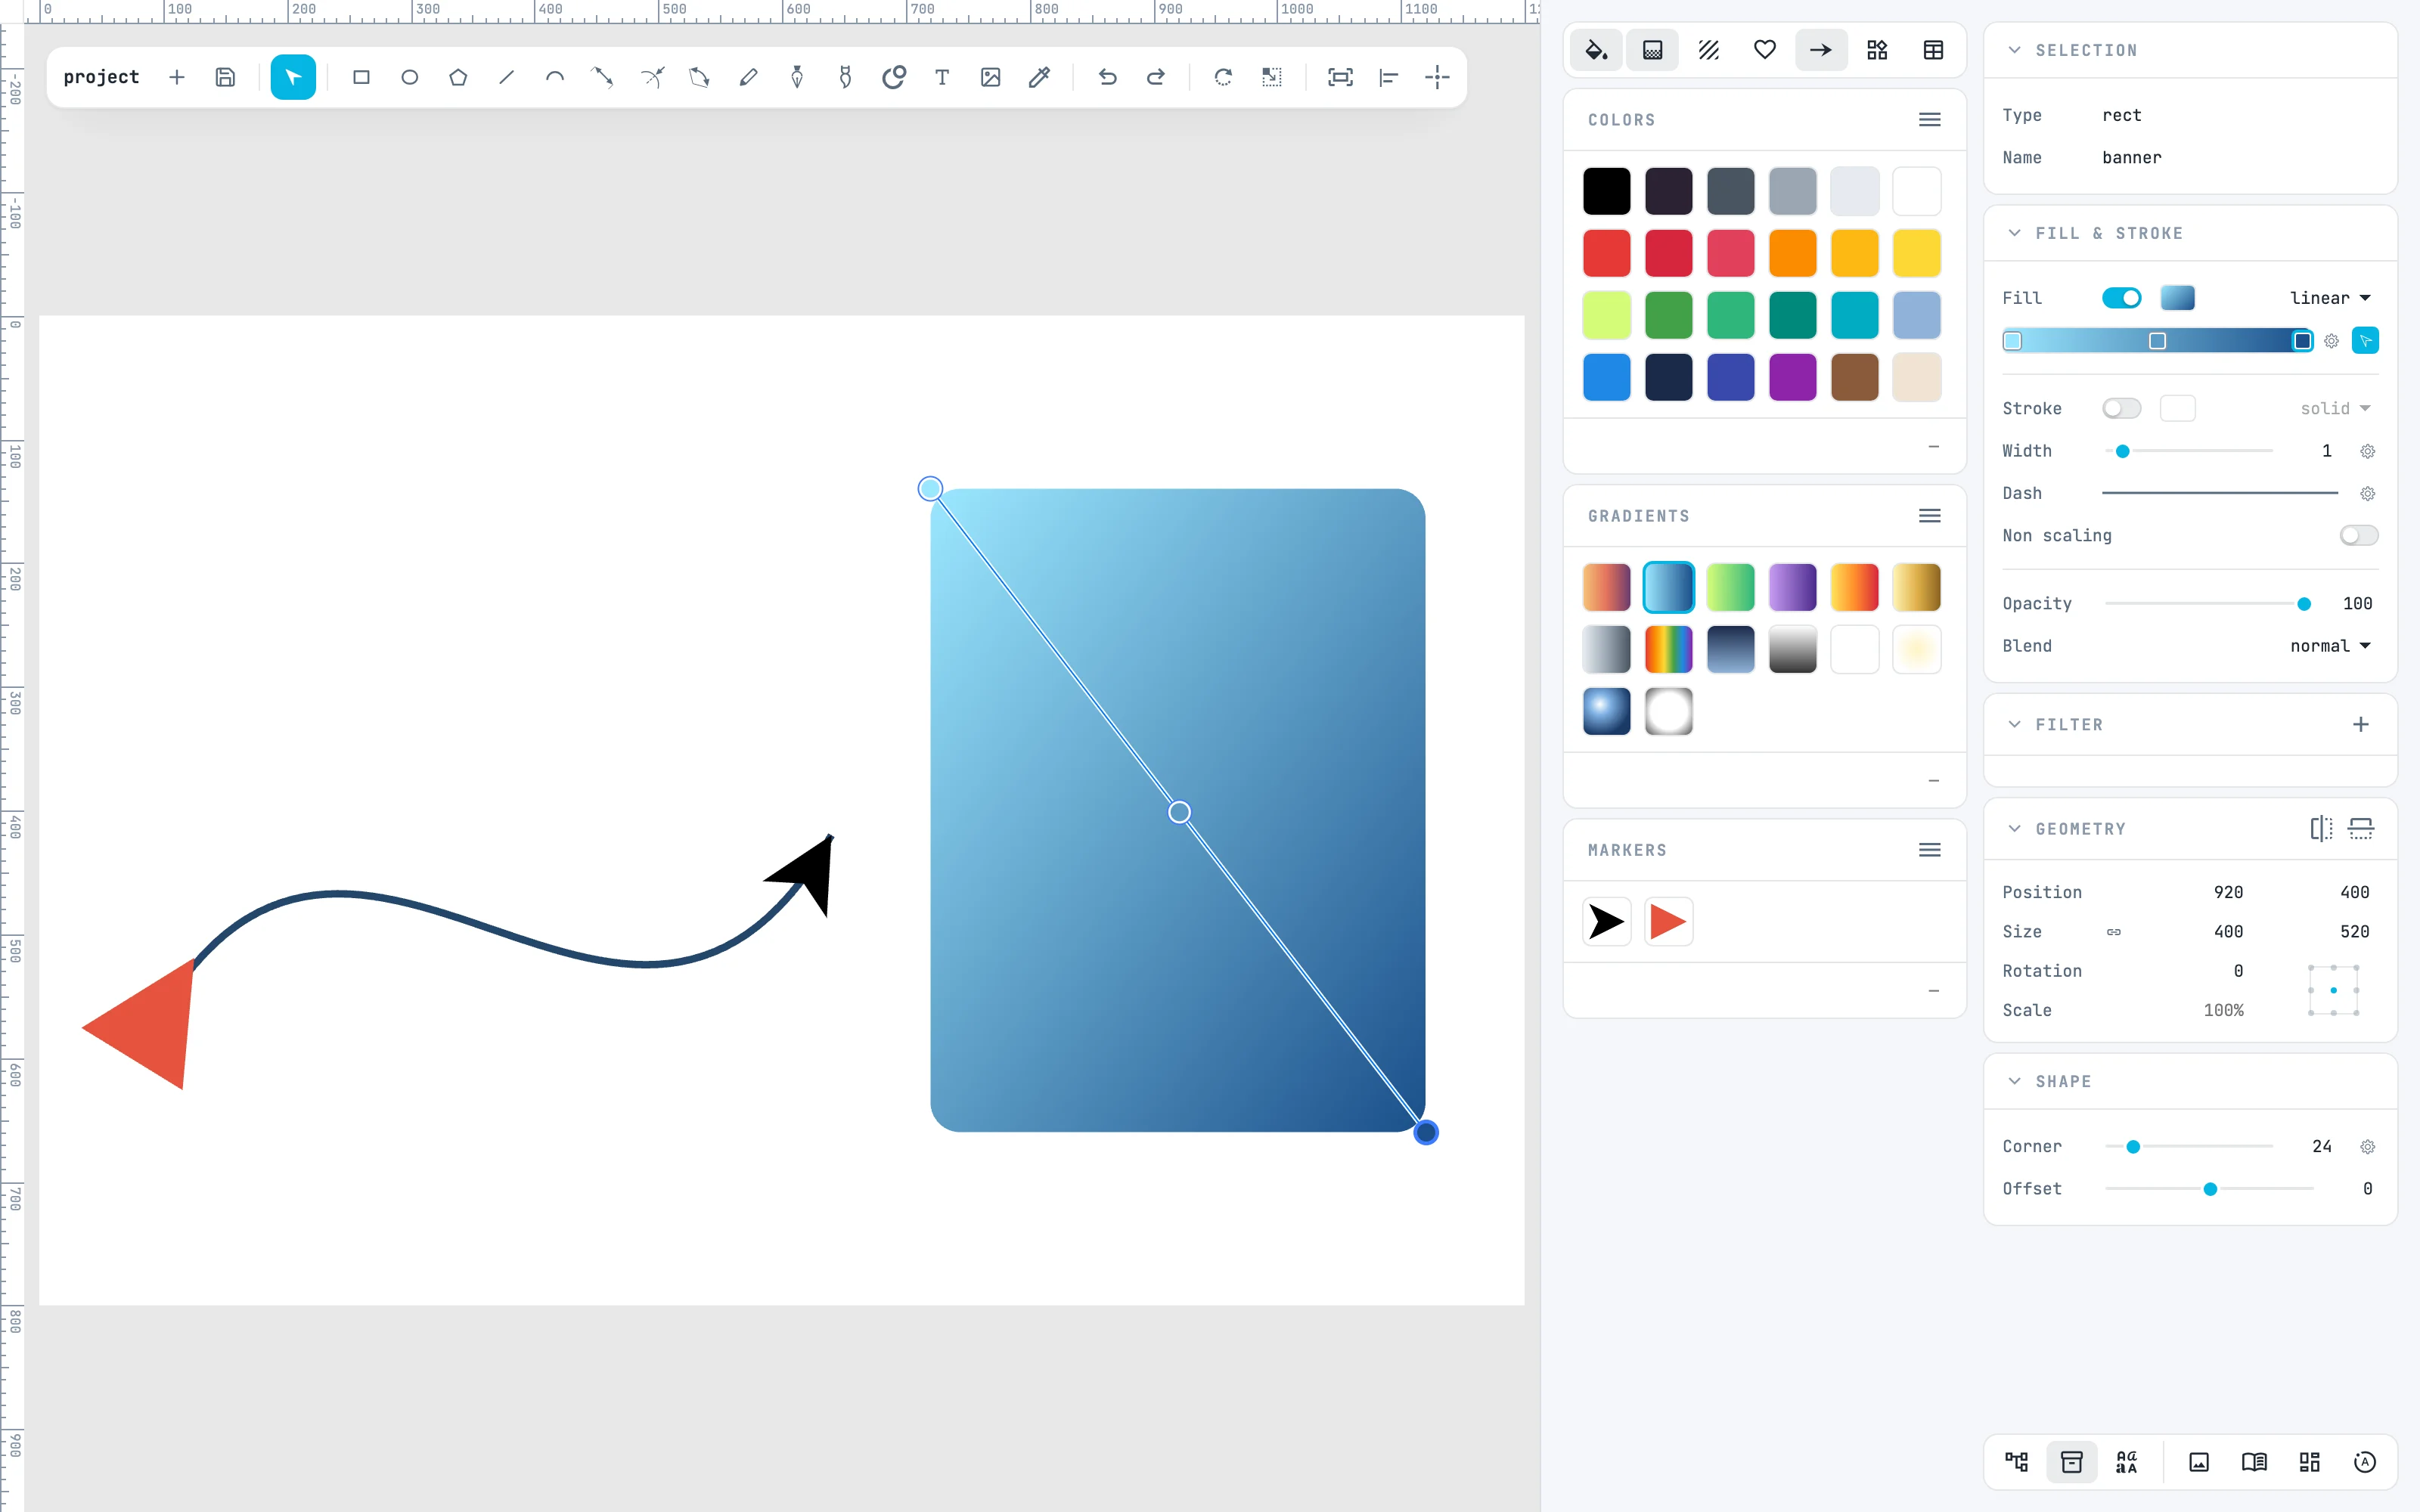This screenshot has height=1512, width=2420.
Task: Click the save project icon
Action: pyautogui.click(x=225, y=77)
